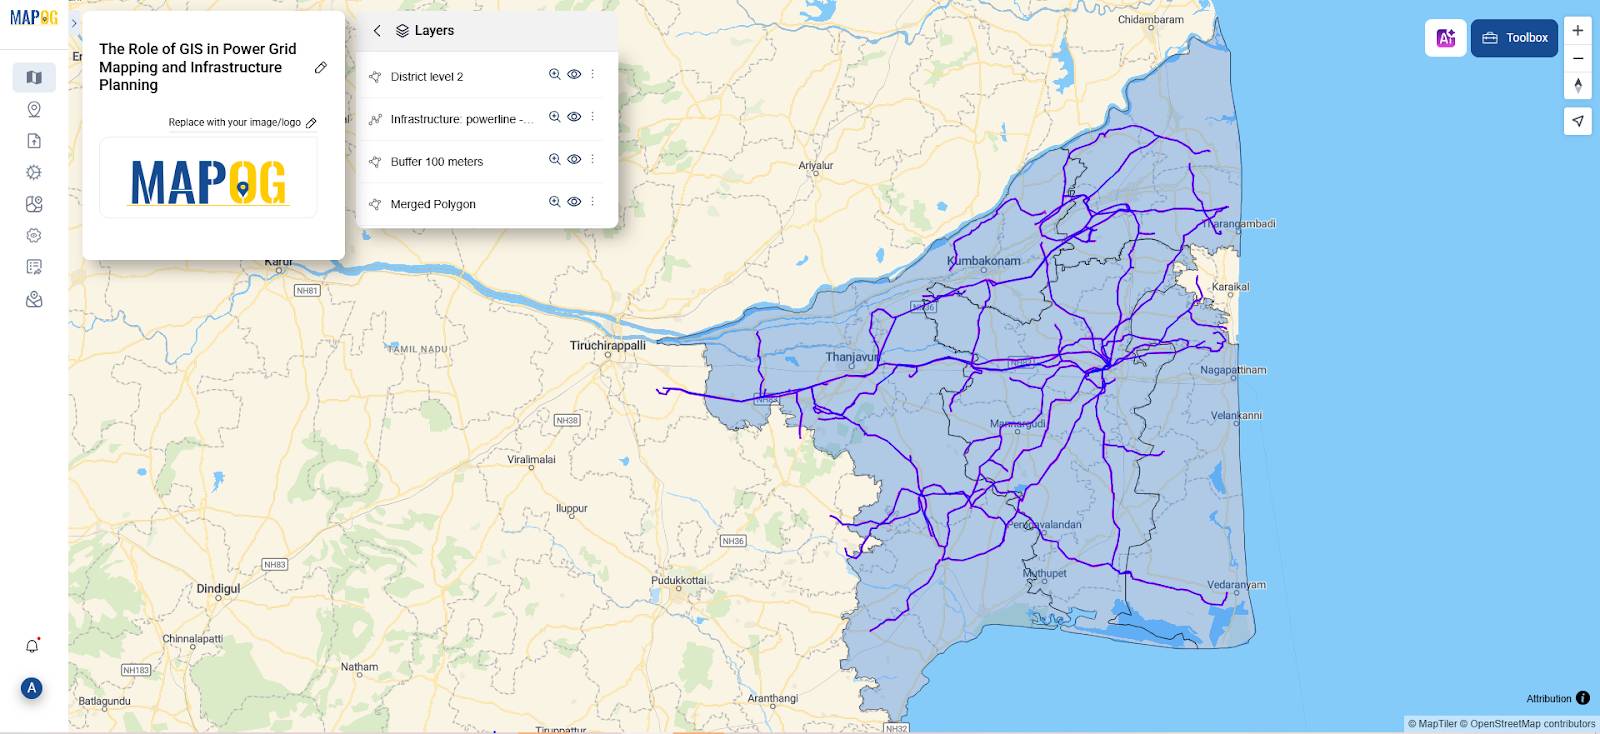Click the Attribution info button

[1583, 698]
